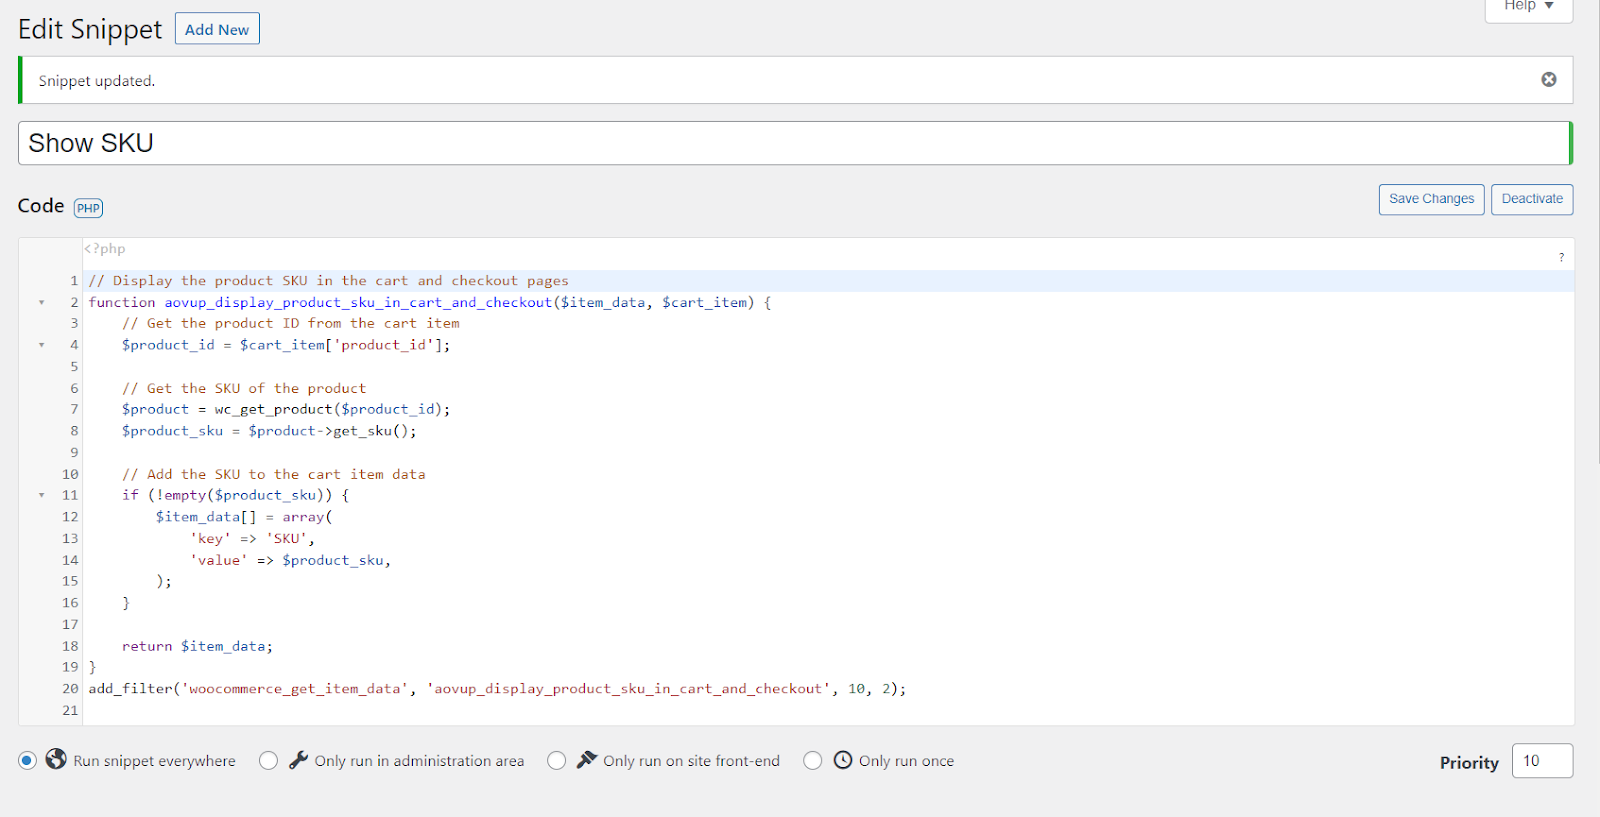Click the "$product_id = $cart_item['product_id'];" line

286,345
